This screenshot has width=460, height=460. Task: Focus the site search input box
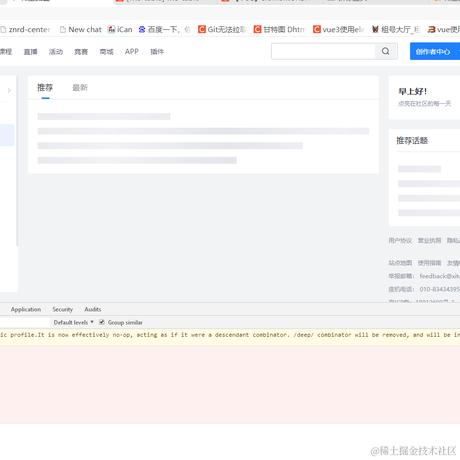(x=323, y=51)
